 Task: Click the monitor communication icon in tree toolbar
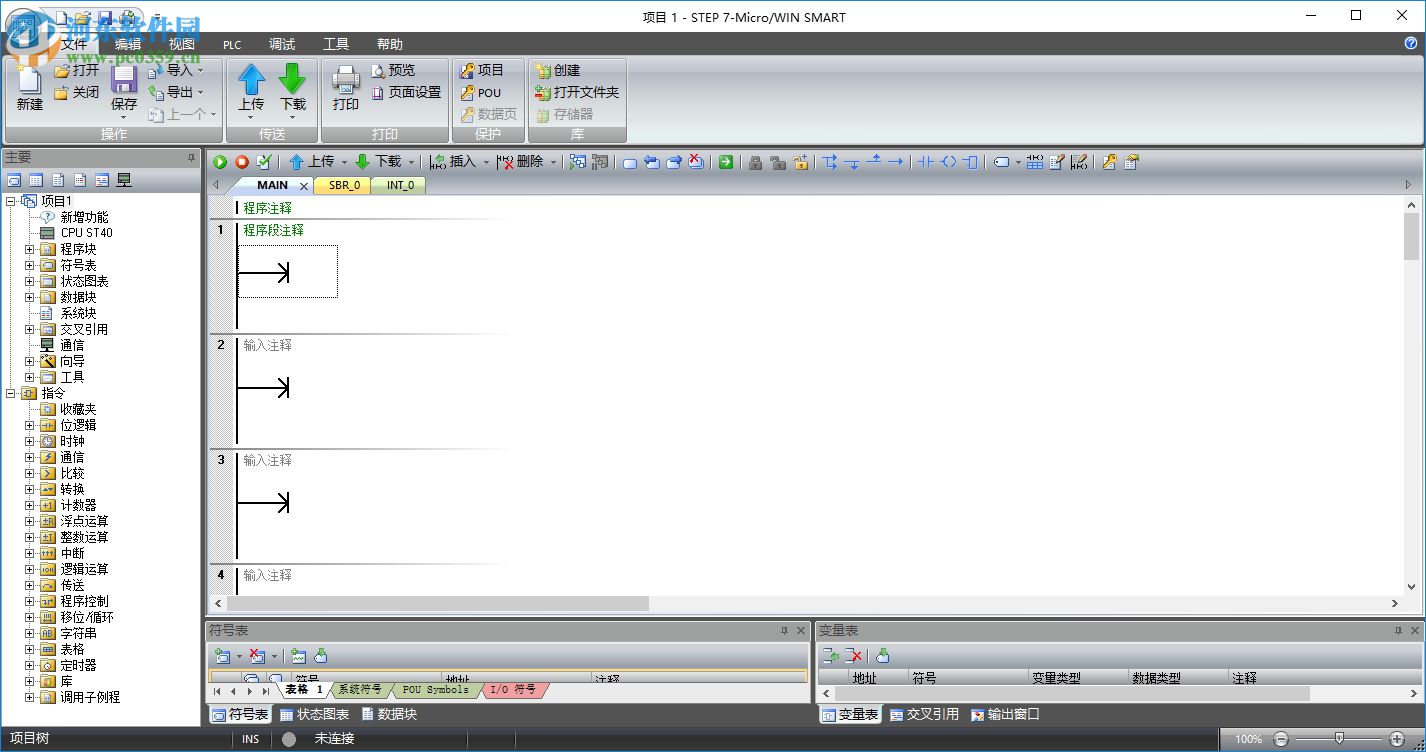(124, 180)
